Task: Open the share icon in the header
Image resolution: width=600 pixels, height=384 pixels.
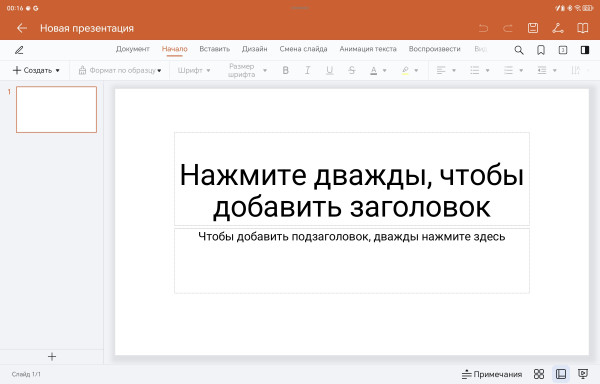Action: pos(558,28)
